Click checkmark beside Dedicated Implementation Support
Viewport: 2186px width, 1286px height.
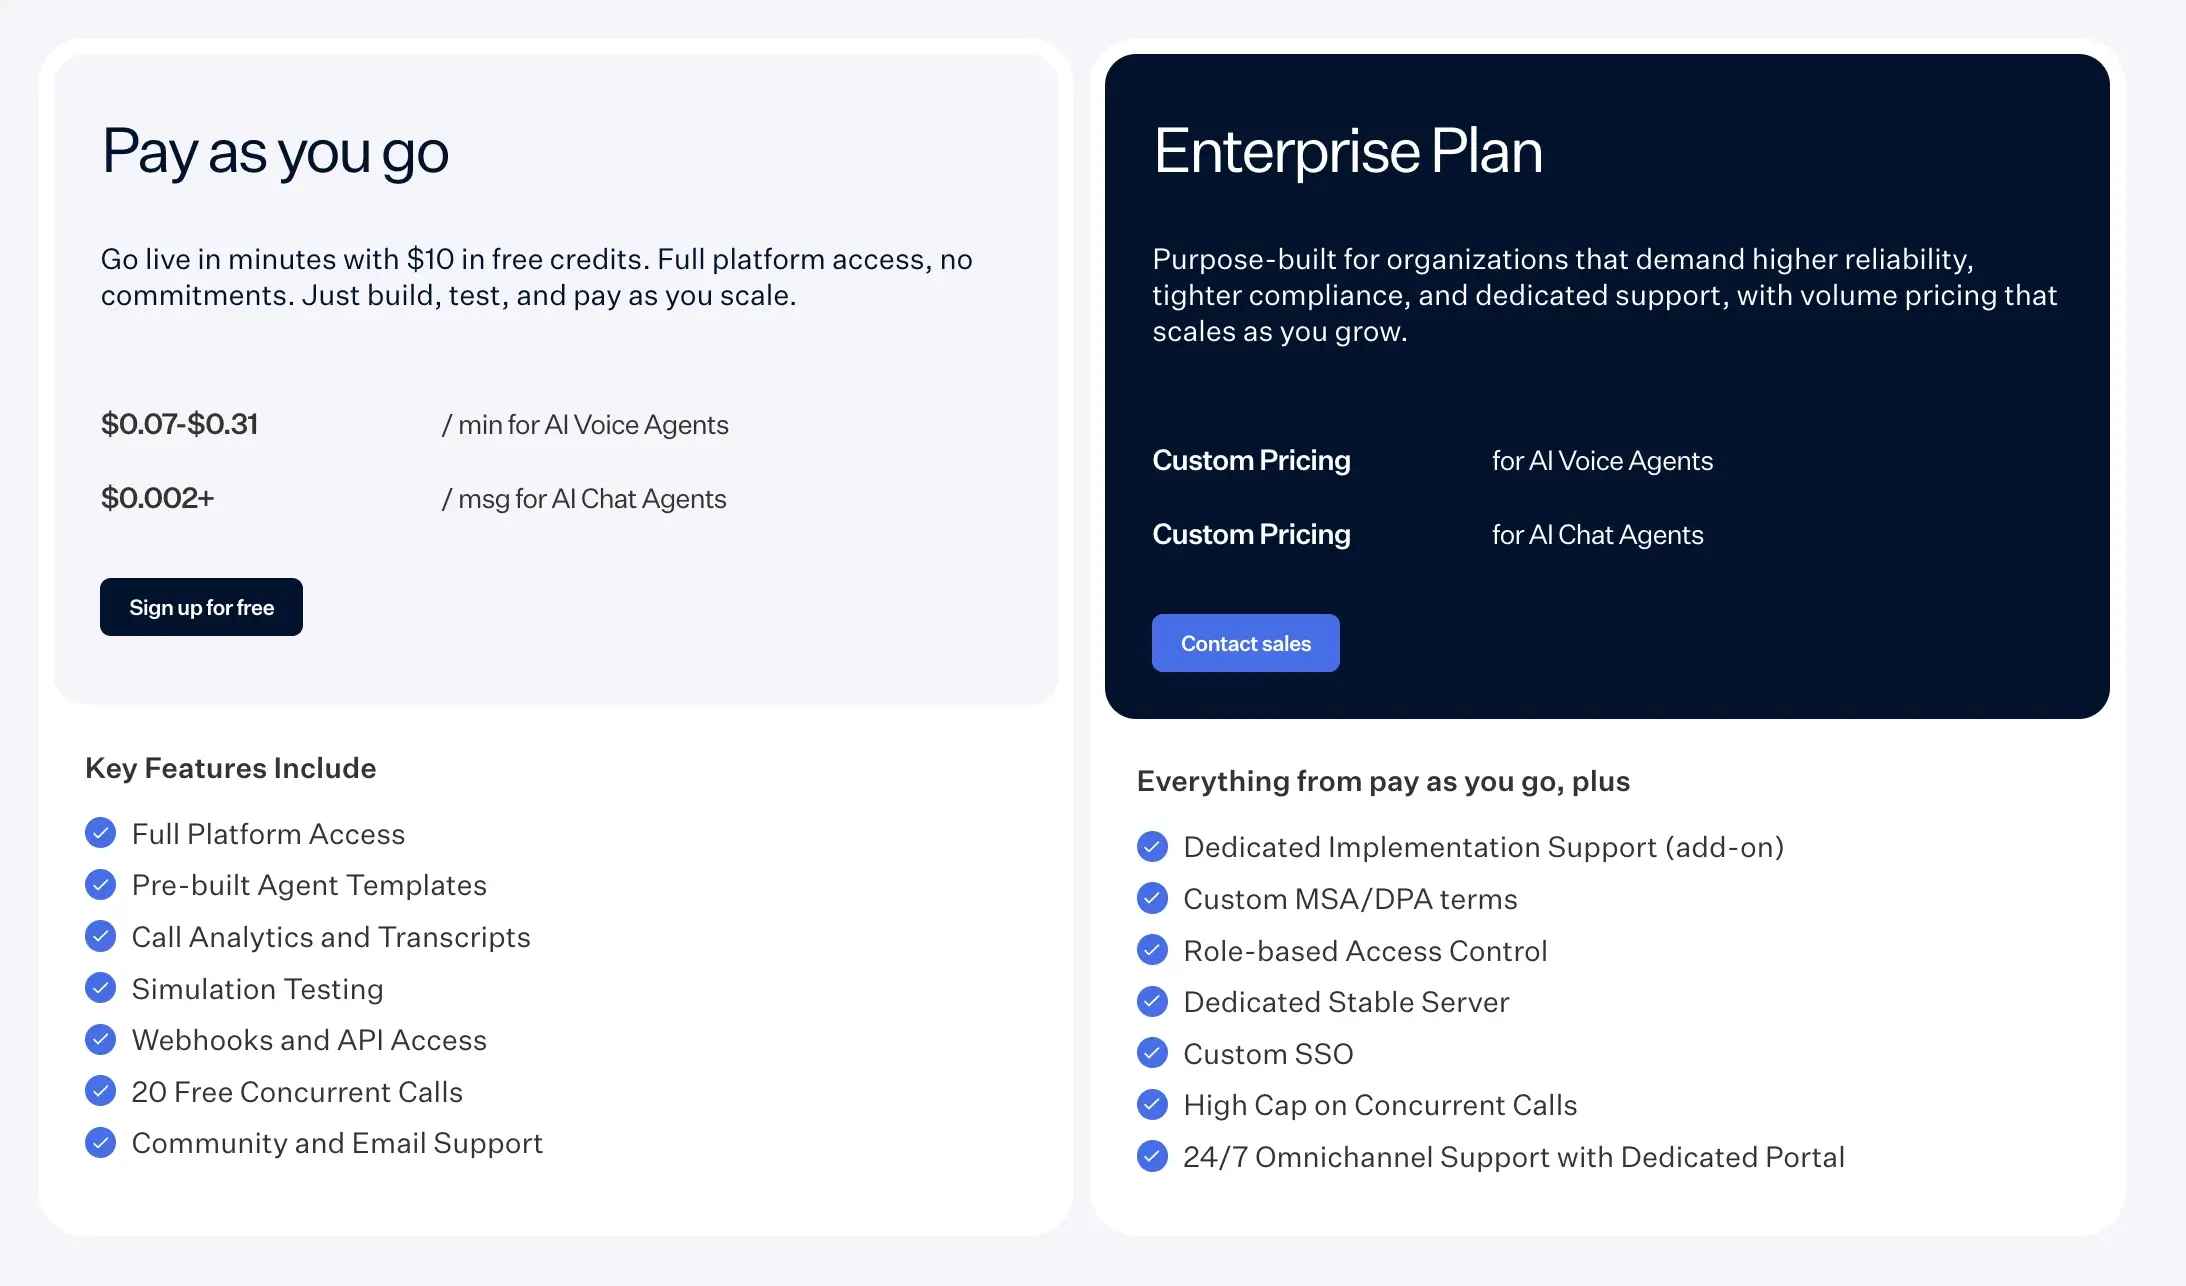[x=1152, y=846]
